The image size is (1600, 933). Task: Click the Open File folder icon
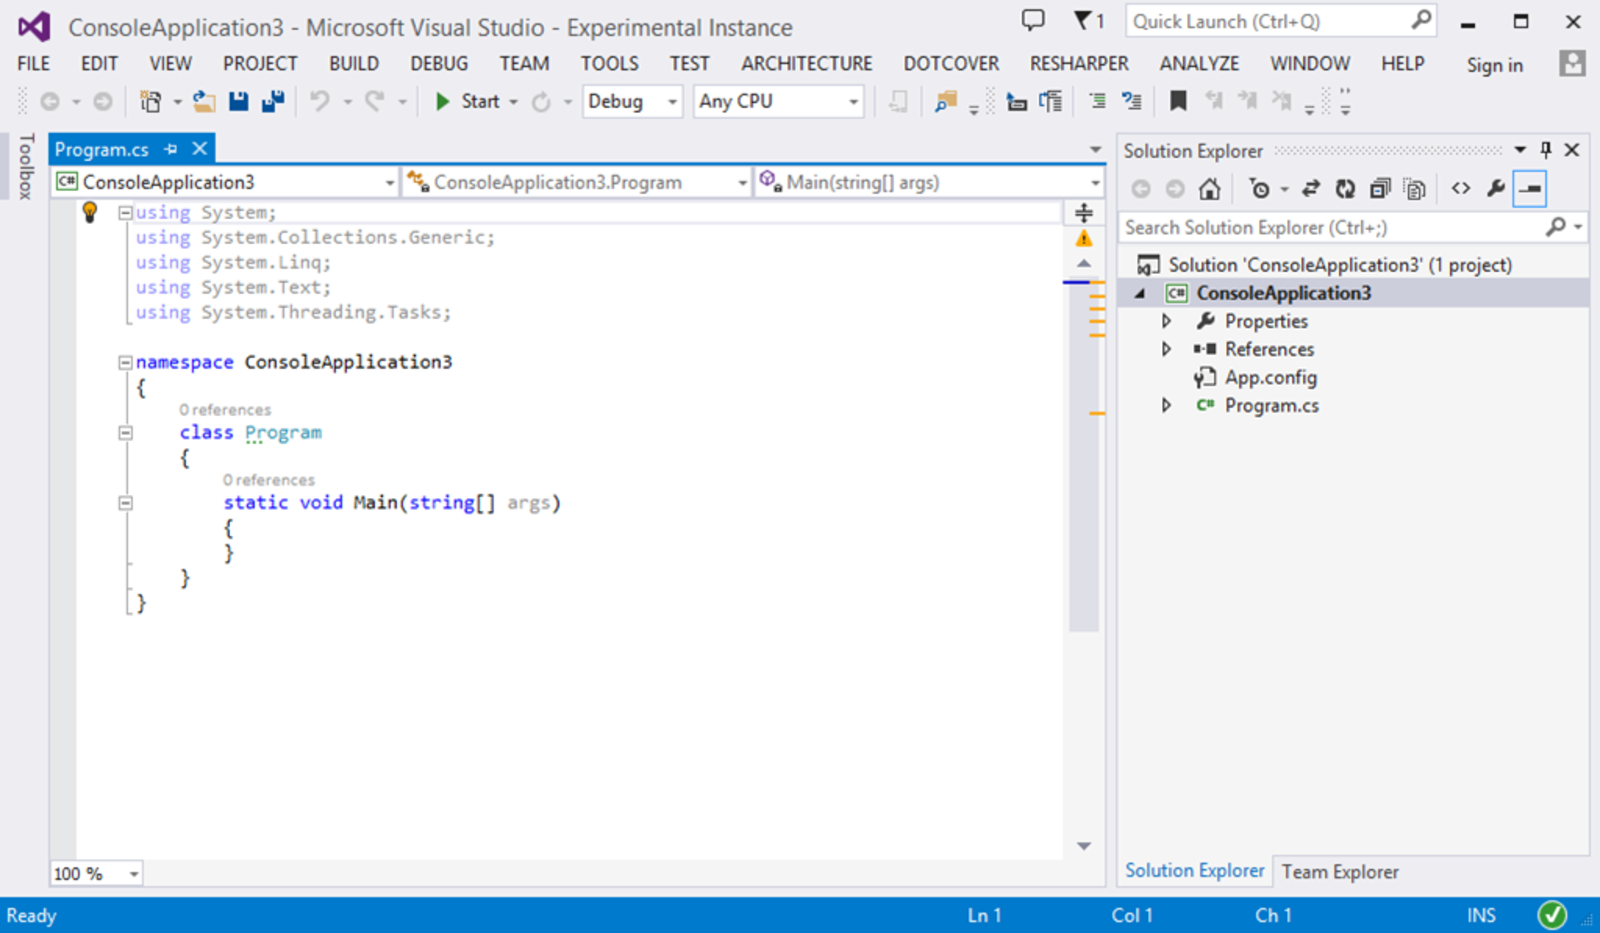pyautogui.click(x=204, y=101)
